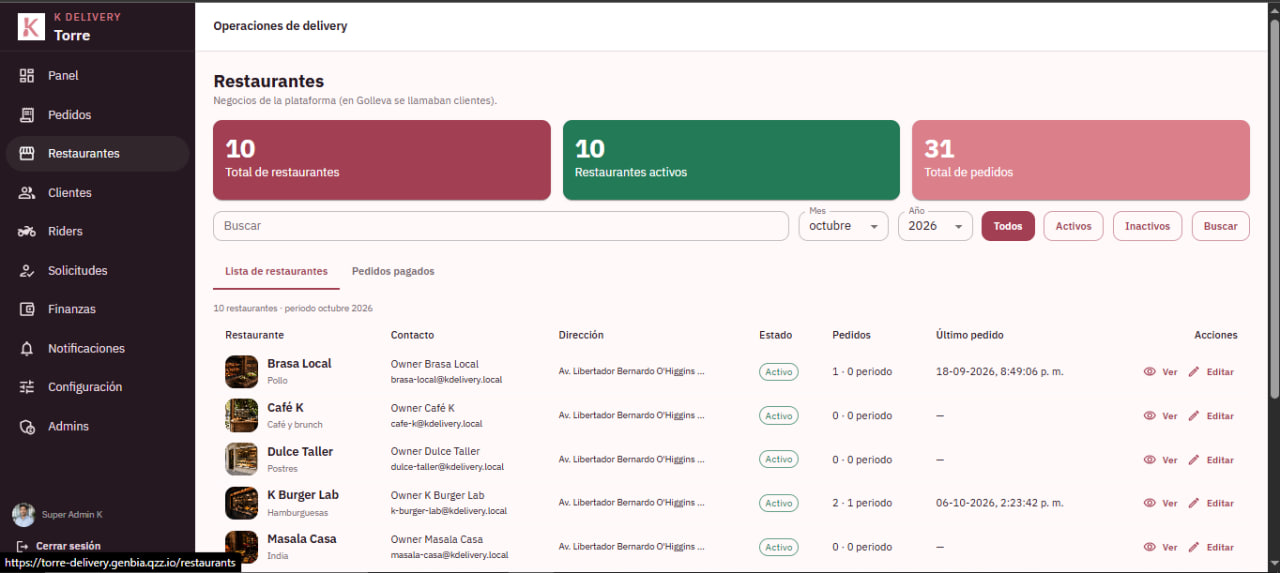Viewport: 1280px width, 573px height.
Task: Open the Configuración sliders icon
Action: coord(27,387)
